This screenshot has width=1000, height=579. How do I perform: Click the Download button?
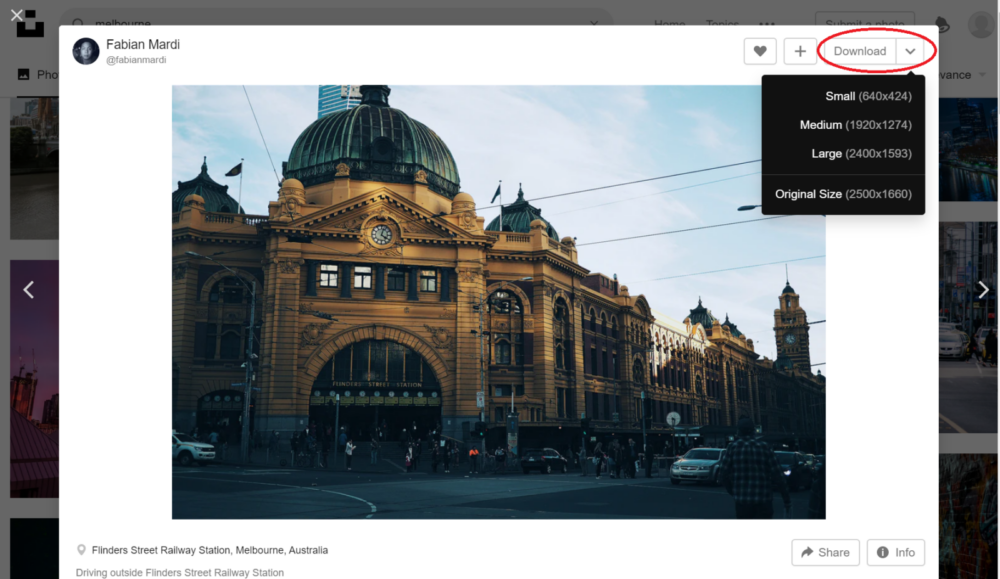pos(860,51)
